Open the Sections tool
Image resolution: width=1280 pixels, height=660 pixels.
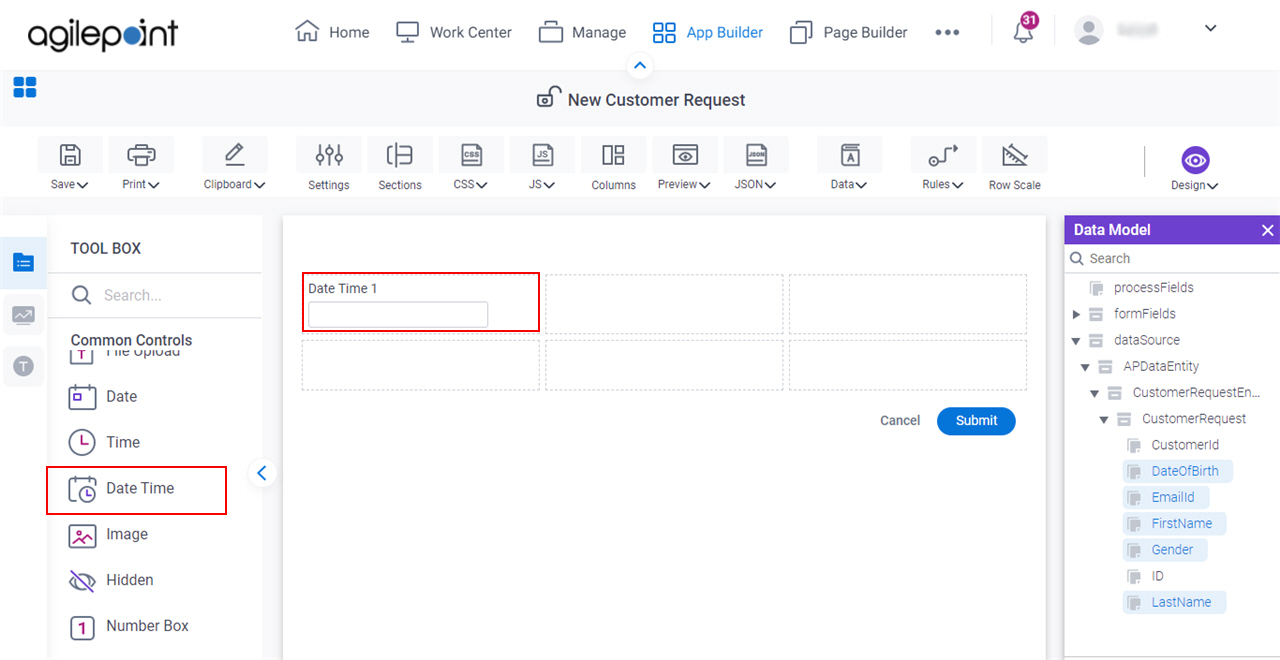pyautogui.click(x=400, y=165)
